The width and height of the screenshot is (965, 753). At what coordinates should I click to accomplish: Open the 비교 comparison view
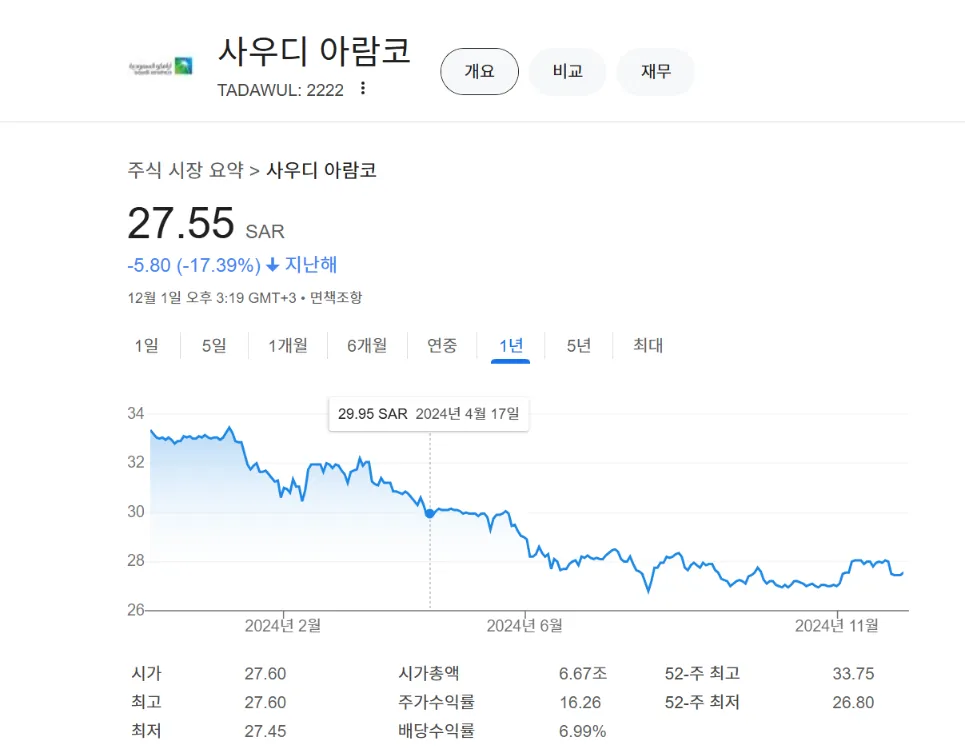tap(567, 71)
